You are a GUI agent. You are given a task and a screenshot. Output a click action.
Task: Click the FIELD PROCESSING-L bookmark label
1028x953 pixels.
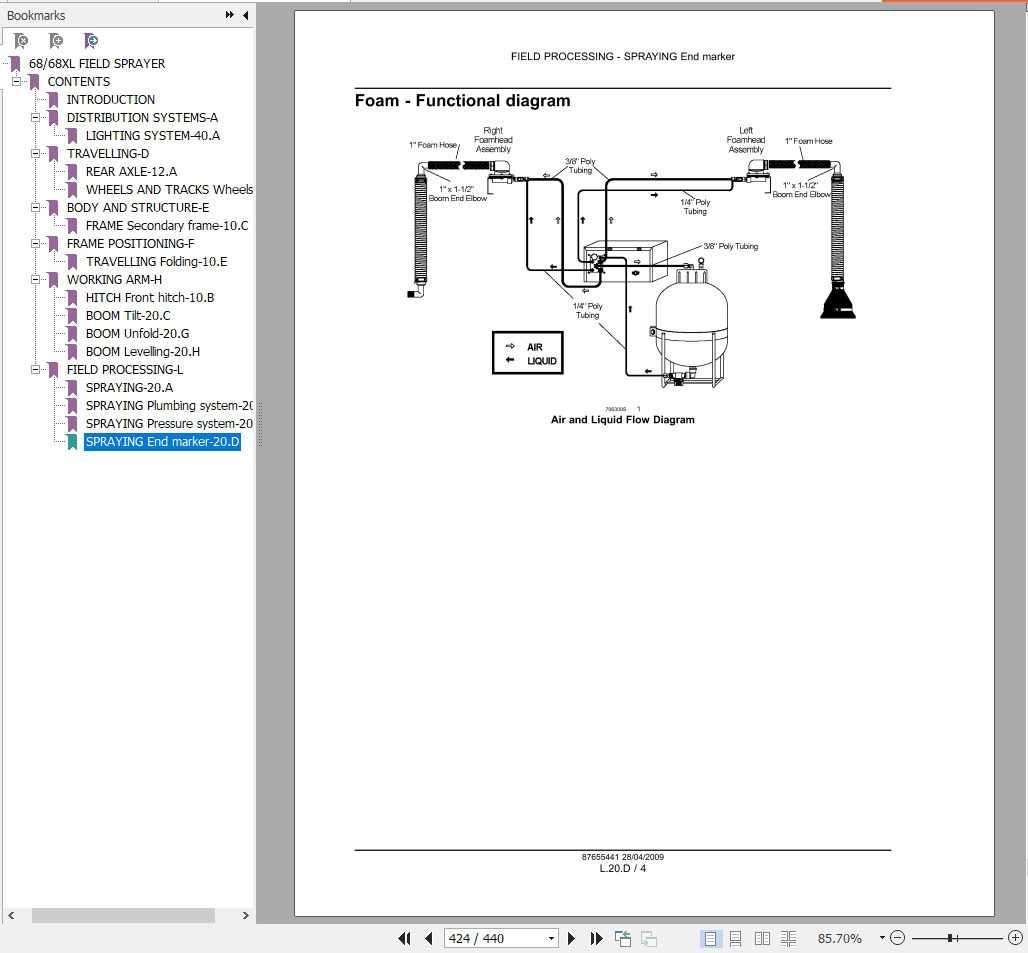click(x=125, y=370)
